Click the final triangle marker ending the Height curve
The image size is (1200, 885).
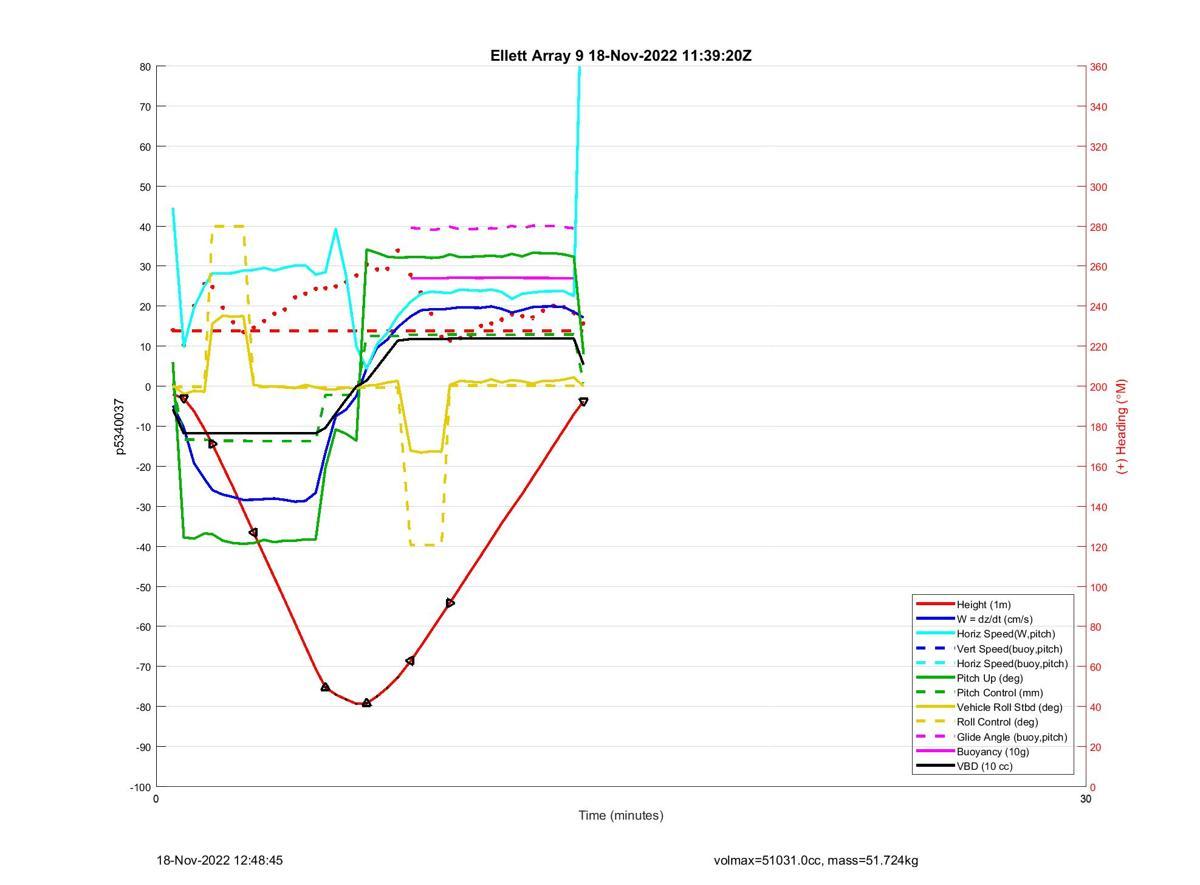(x=583, y=402)
